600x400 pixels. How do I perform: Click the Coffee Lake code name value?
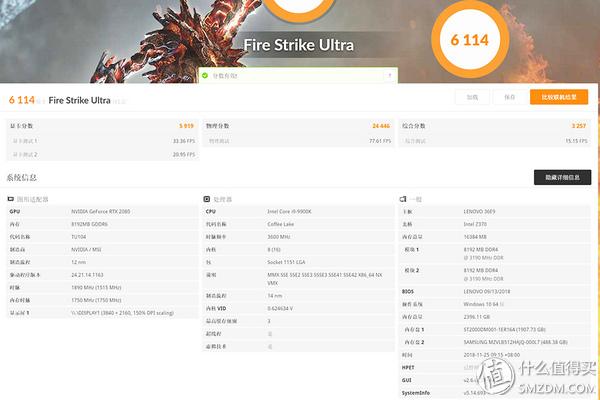(280, 224)
